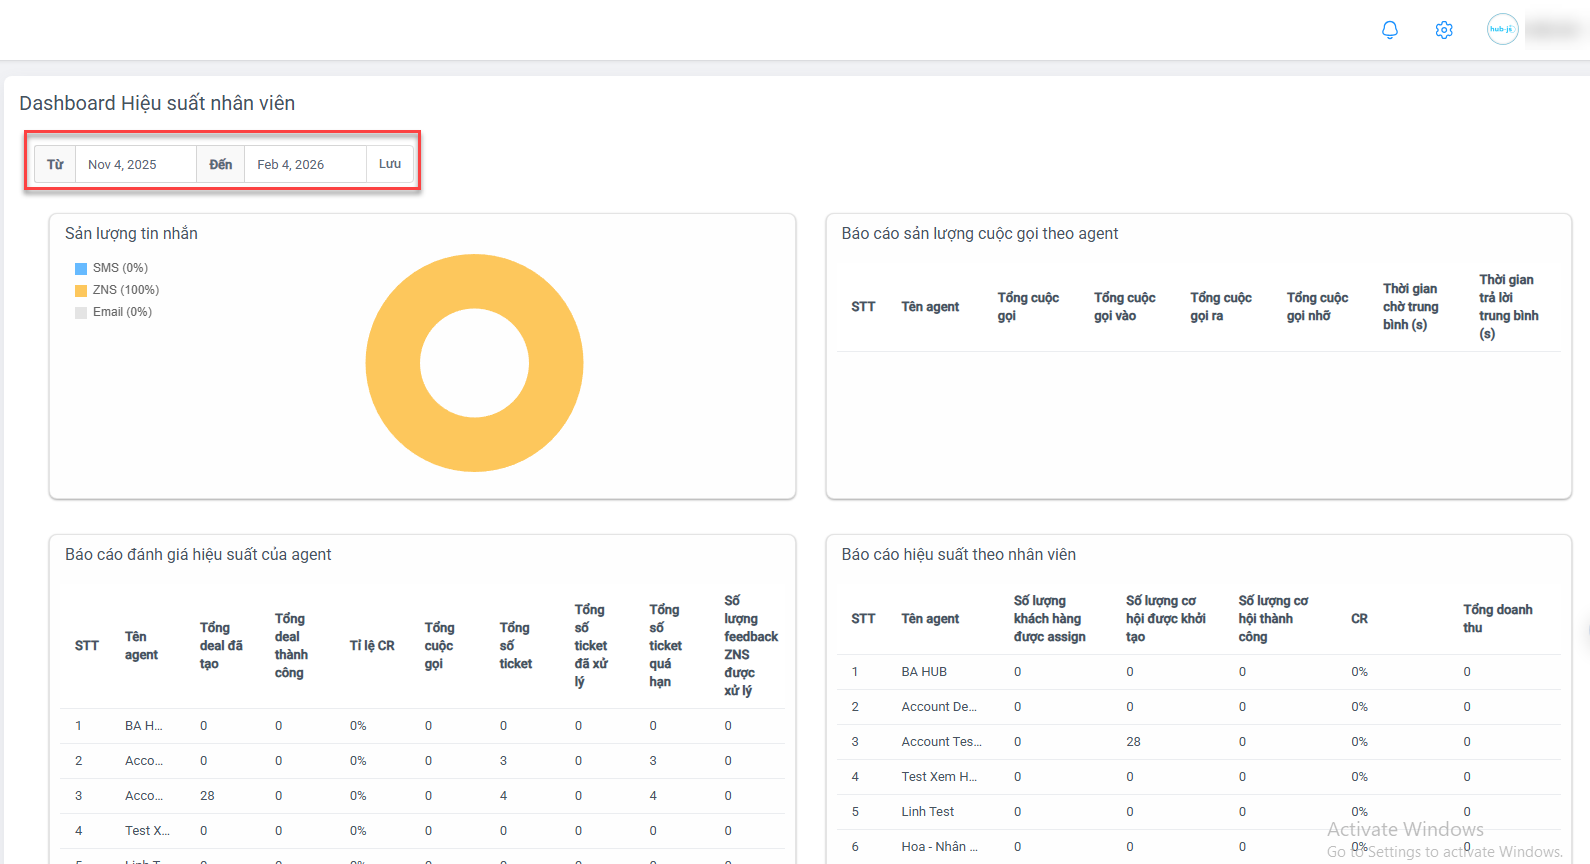Image resolution: width=1590 pixels, height=864 pixels.
Task: Click the Thời gian chờ trung bình header
Action: pyautogui.click(x=1410, y=307)
